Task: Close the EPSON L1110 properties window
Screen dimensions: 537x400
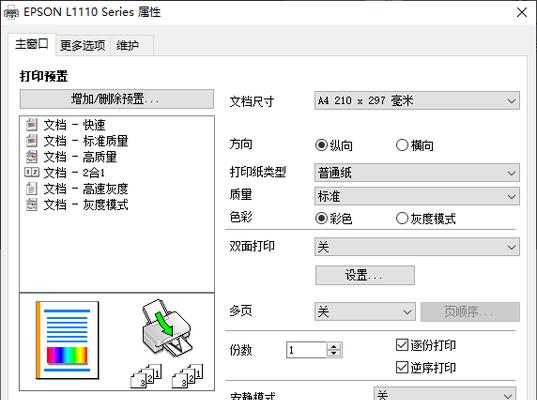Action: coord(522,12)
